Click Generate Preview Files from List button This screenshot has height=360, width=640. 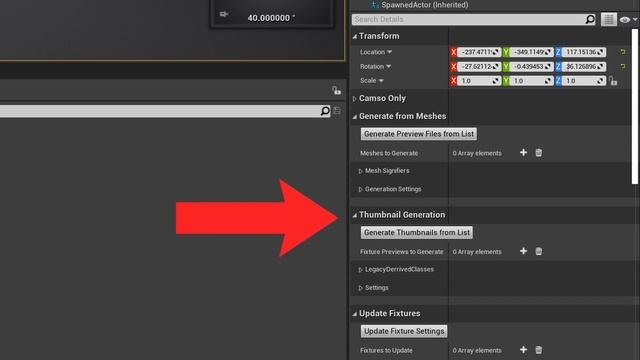pos(419,134)
